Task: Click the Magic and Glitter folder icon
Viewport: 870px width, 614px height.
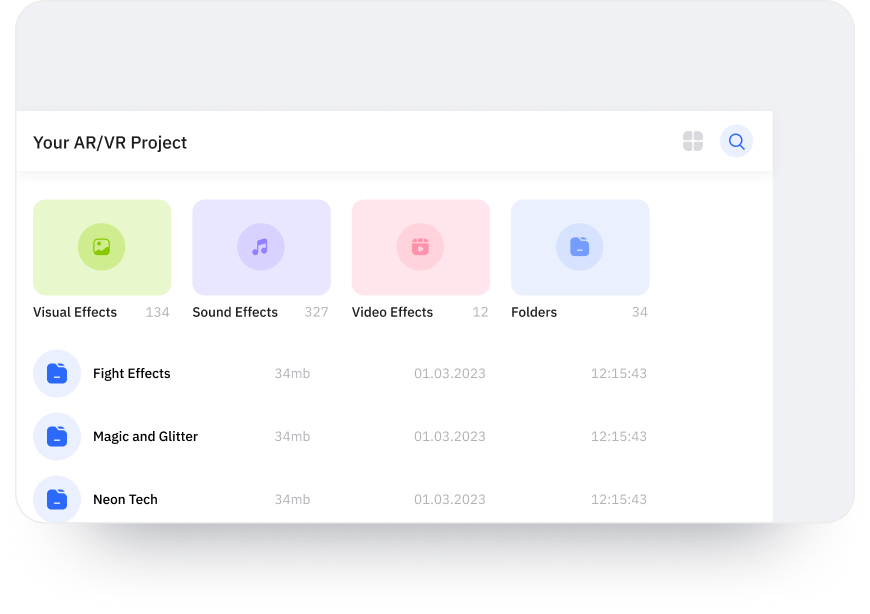Action: pyautogui.click(x=57, y=437)
